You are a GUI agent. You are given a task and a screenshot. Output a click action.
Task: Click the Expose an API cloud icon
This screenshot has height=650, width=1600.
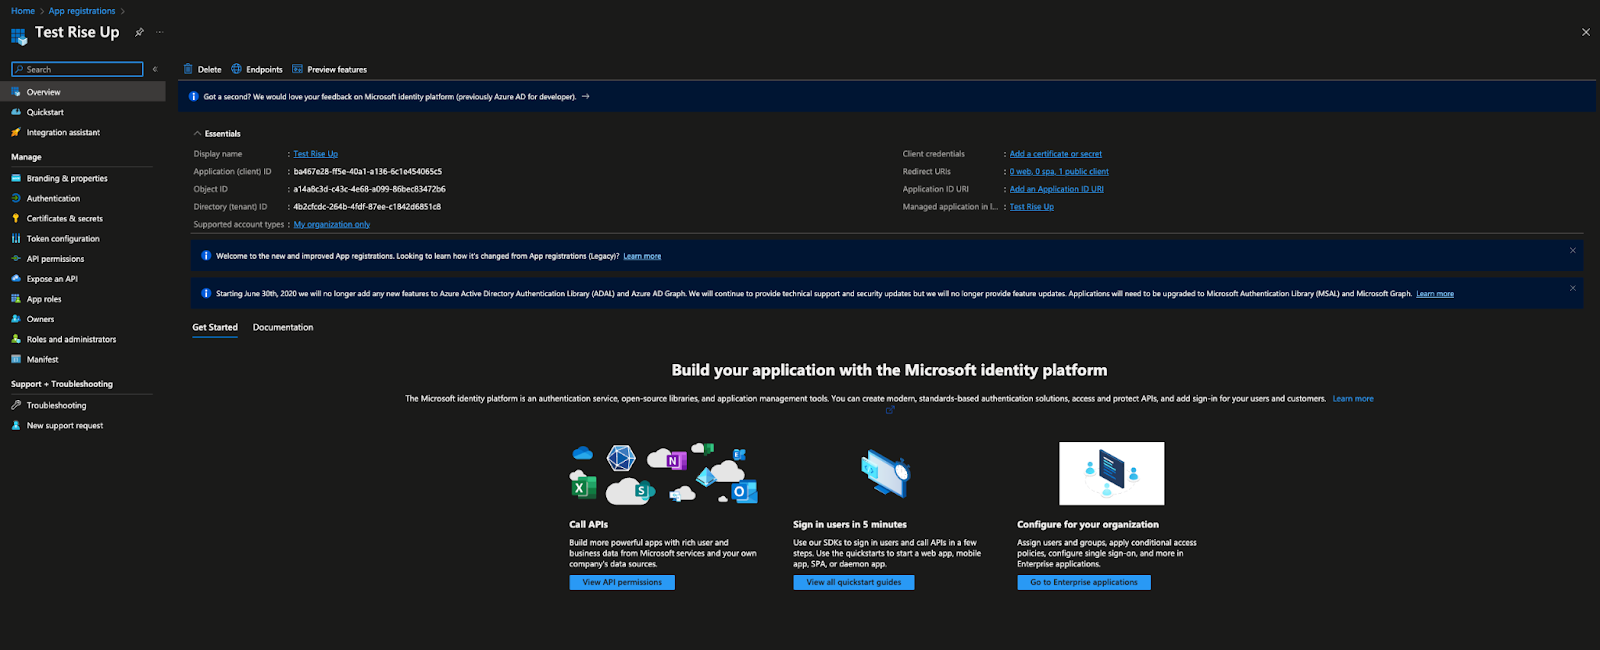coord(16,279)
